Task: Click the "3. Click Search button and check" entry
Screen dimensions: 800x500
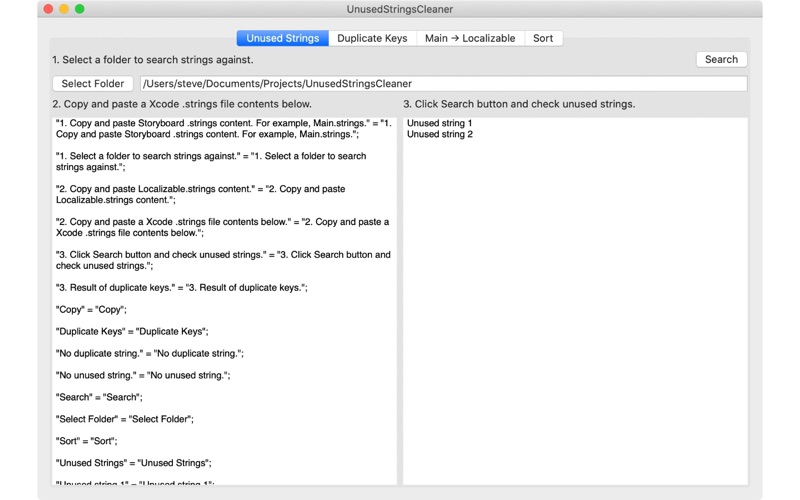Action: [x=223, y=260]
